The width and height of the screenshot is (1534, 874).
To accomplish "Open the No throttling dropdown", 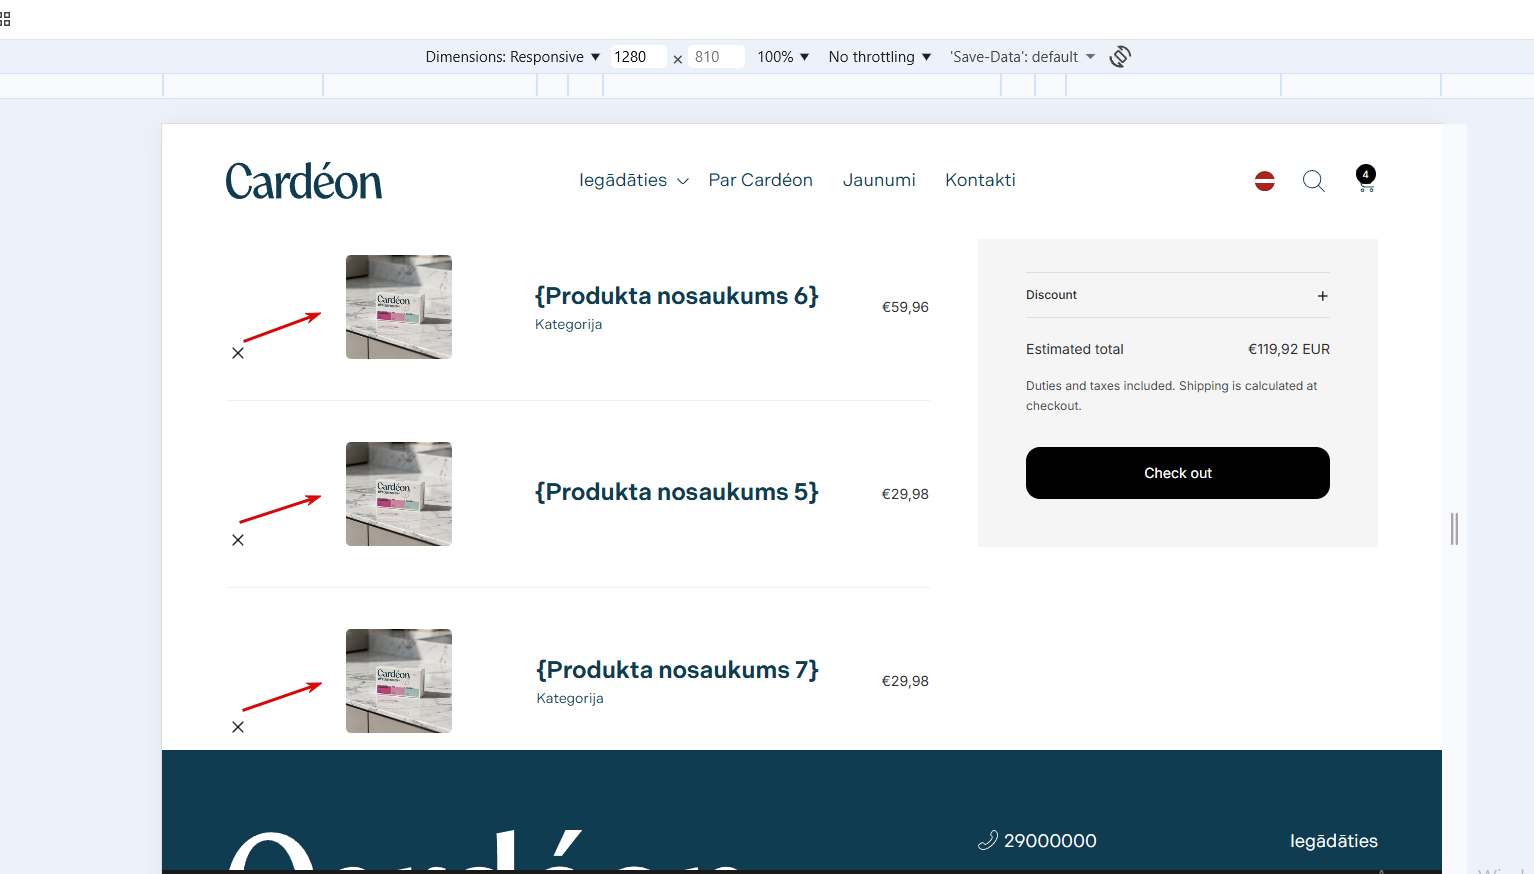I will (880, 57).
